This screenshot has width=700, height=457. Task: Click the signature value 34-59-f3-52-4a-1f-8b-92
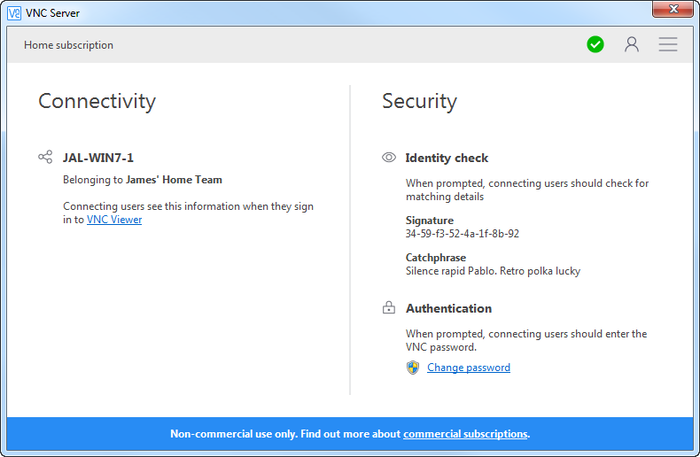pyautogui.click(x=462, y=234)
